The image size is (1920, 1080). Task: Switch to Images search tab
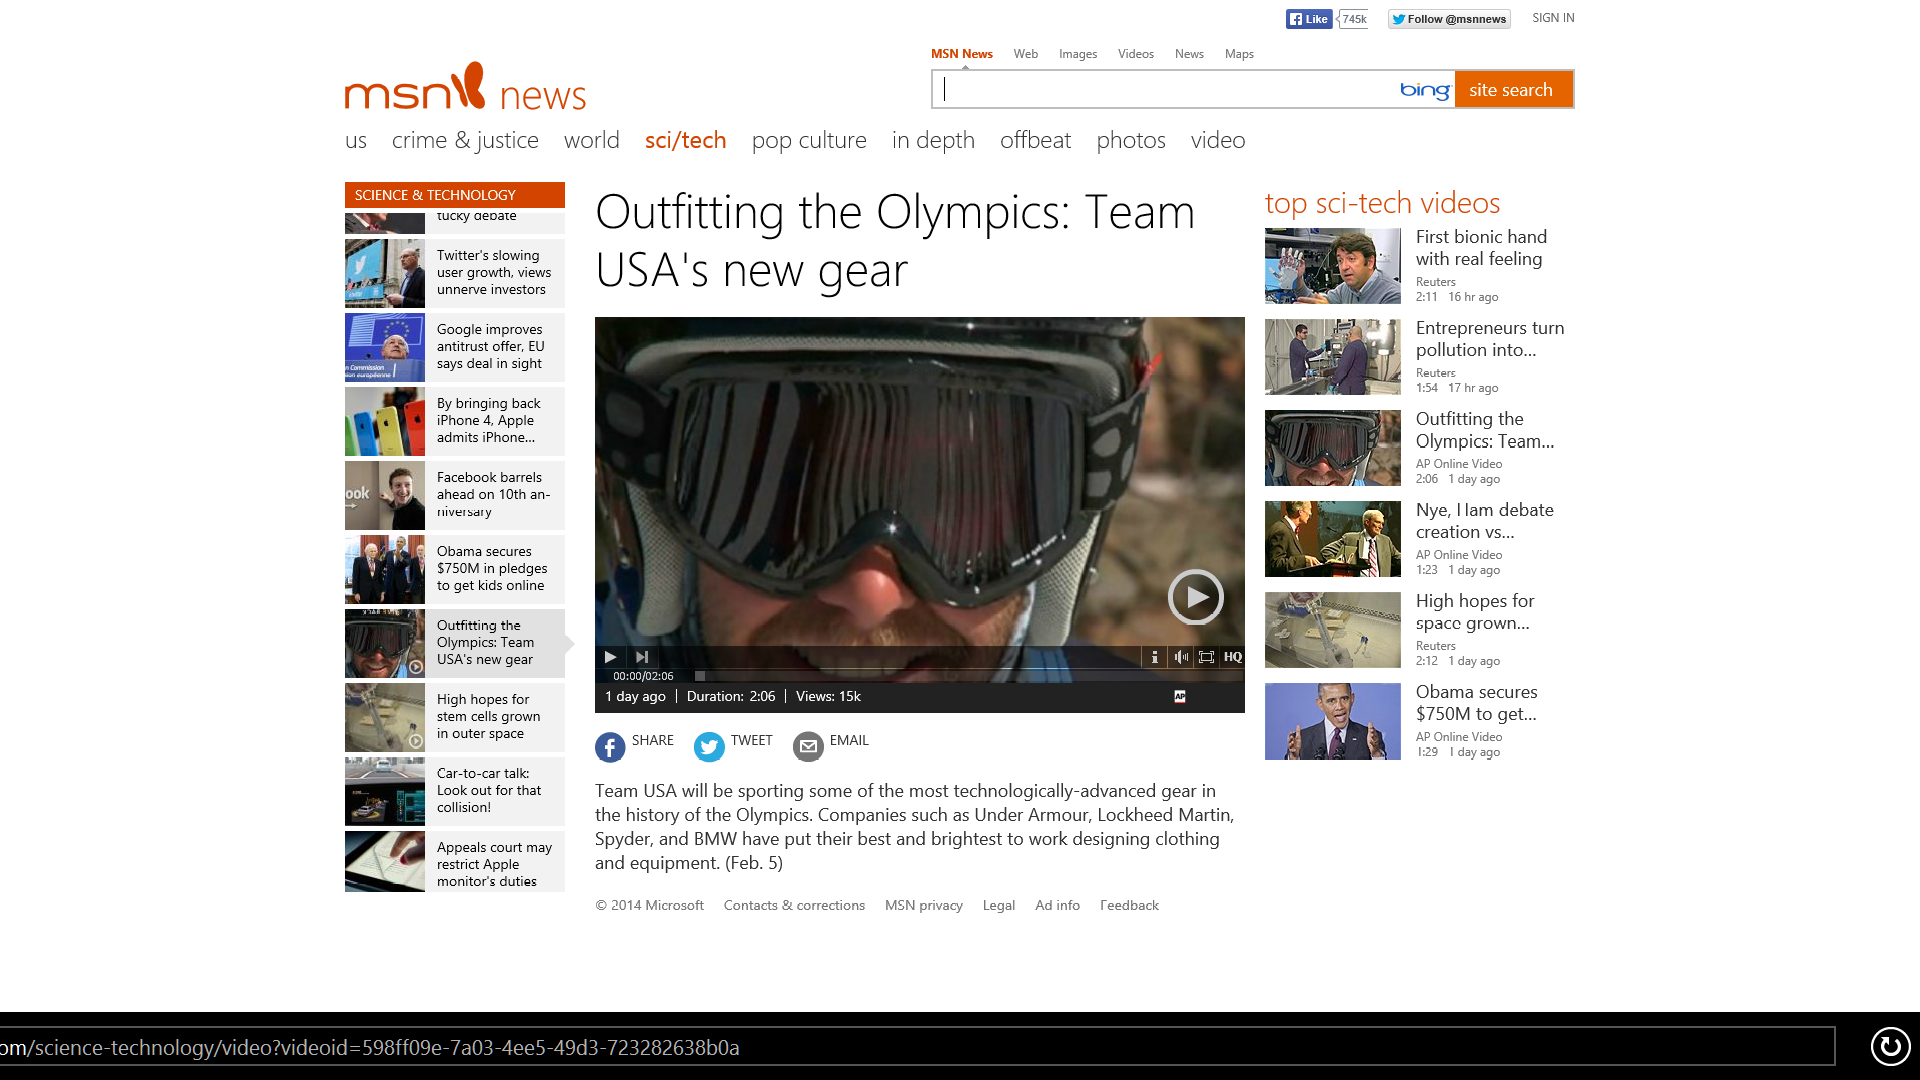click(1077, 54)
